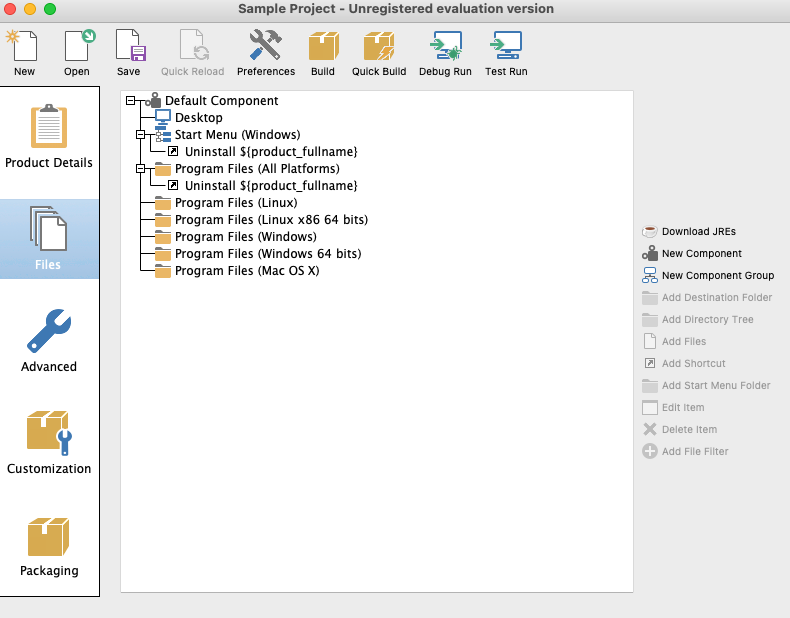Collapse the Default Component tree node

point(131,101)
